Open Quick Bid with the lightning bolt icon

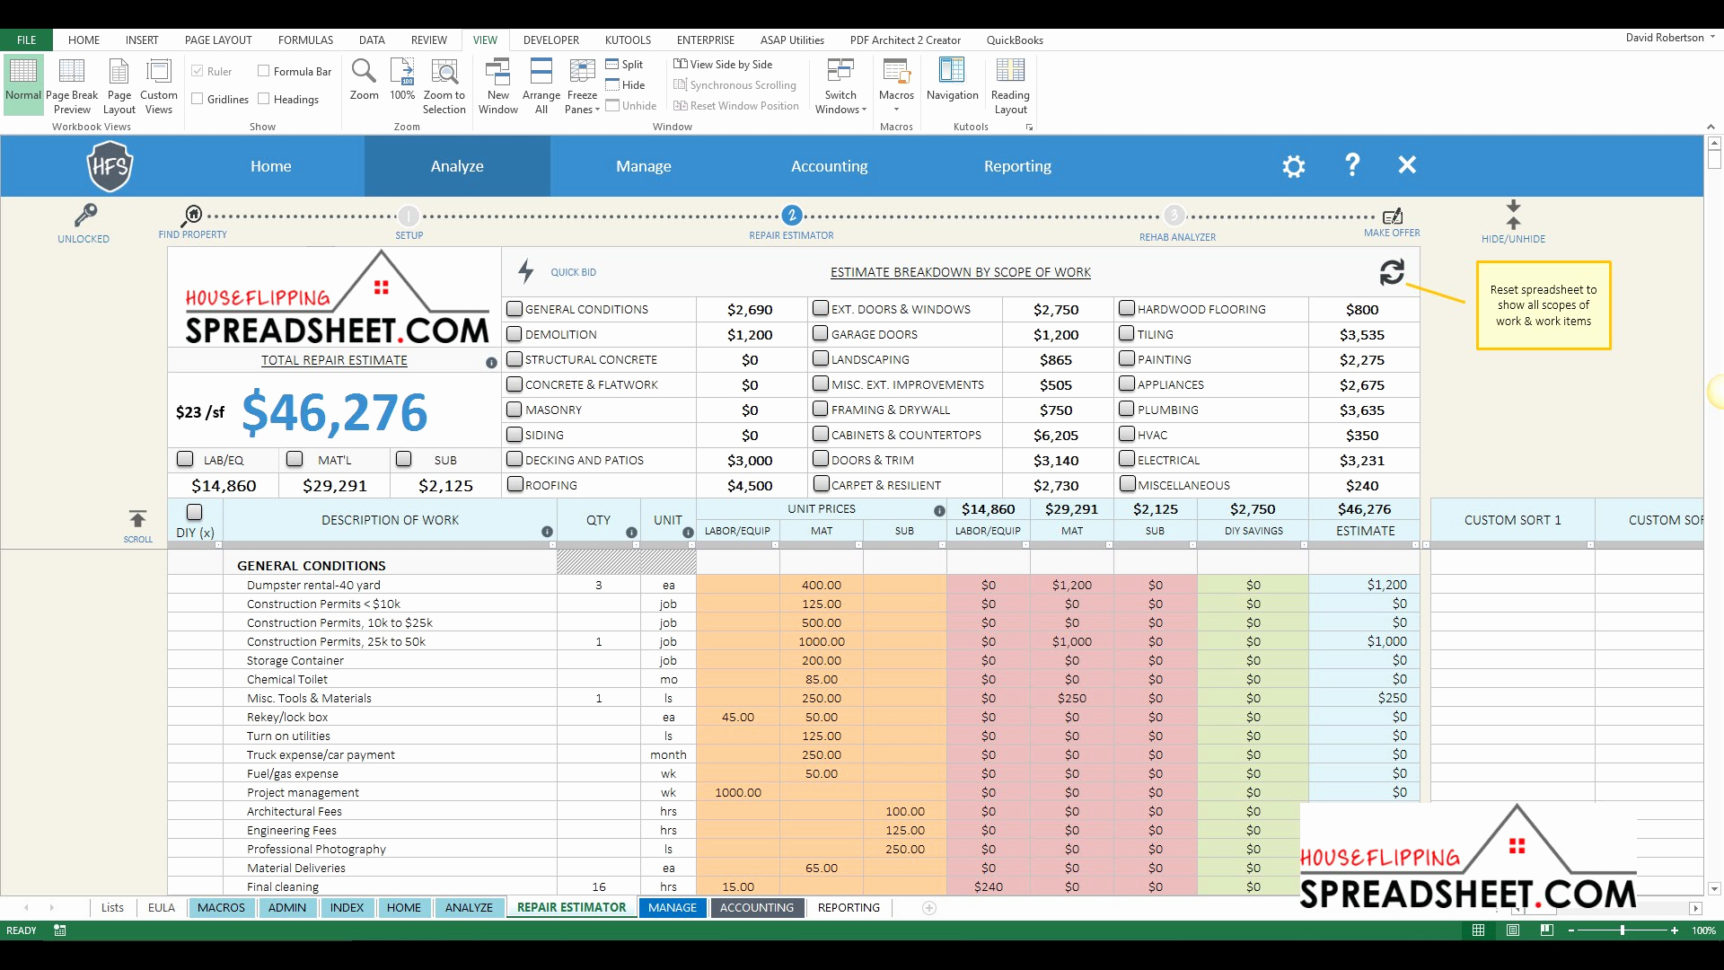[x=524, y=271]
